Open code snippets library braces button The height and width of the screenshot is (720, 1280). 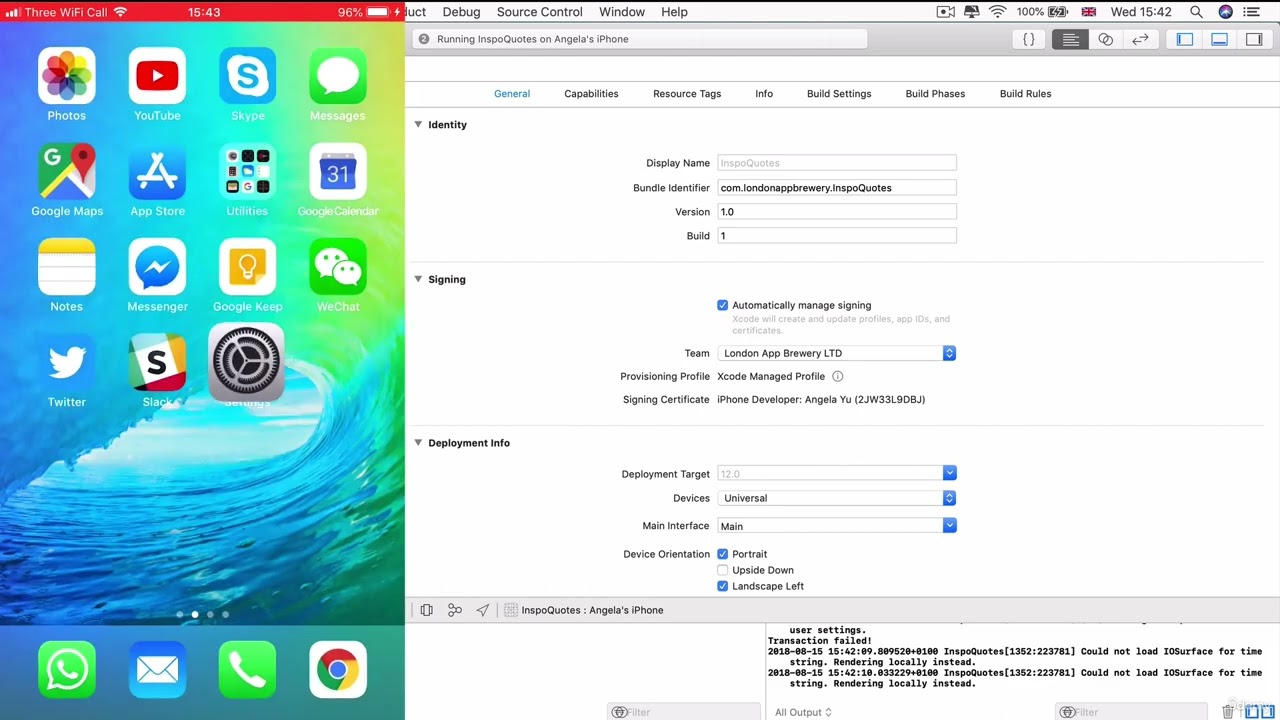coord(1029,39)
